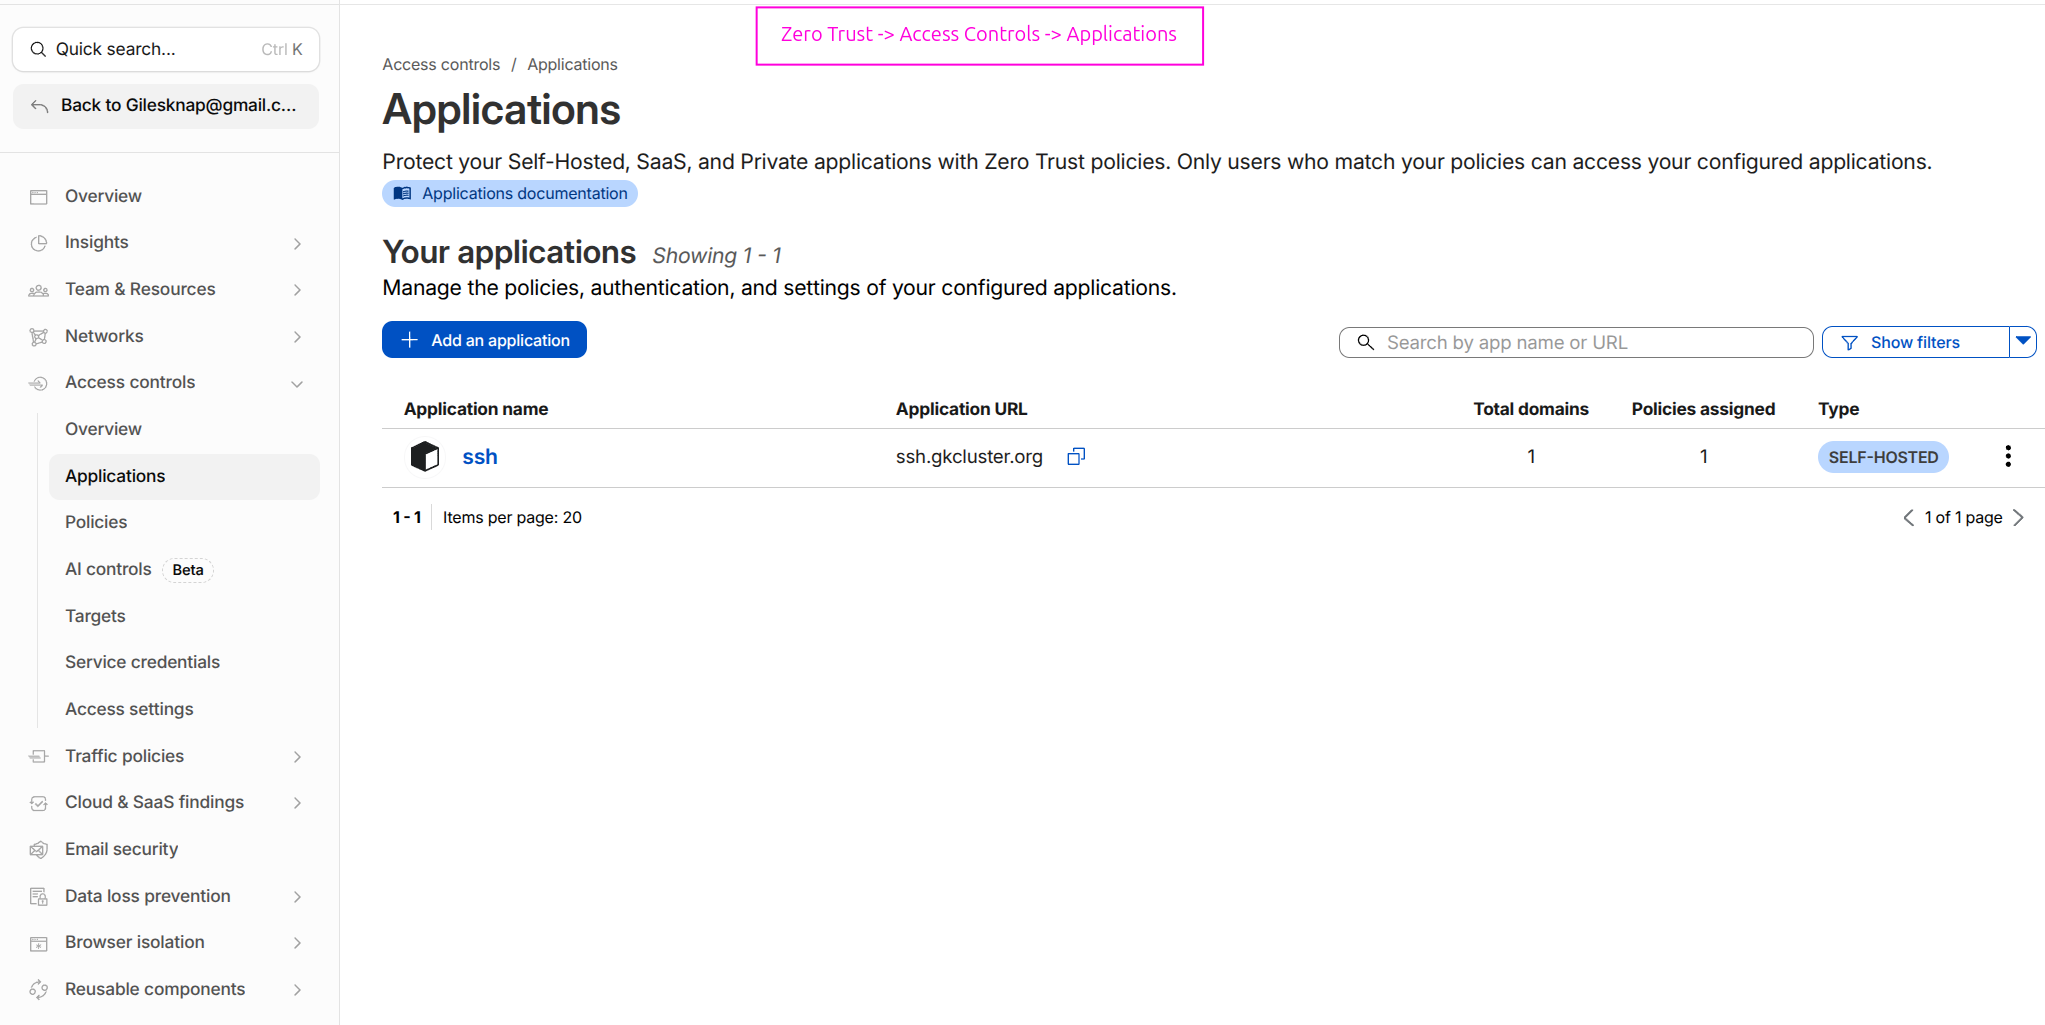Click the Insights pie-chart icon
2045x1025 pixels.
click(x=38, y=242)
